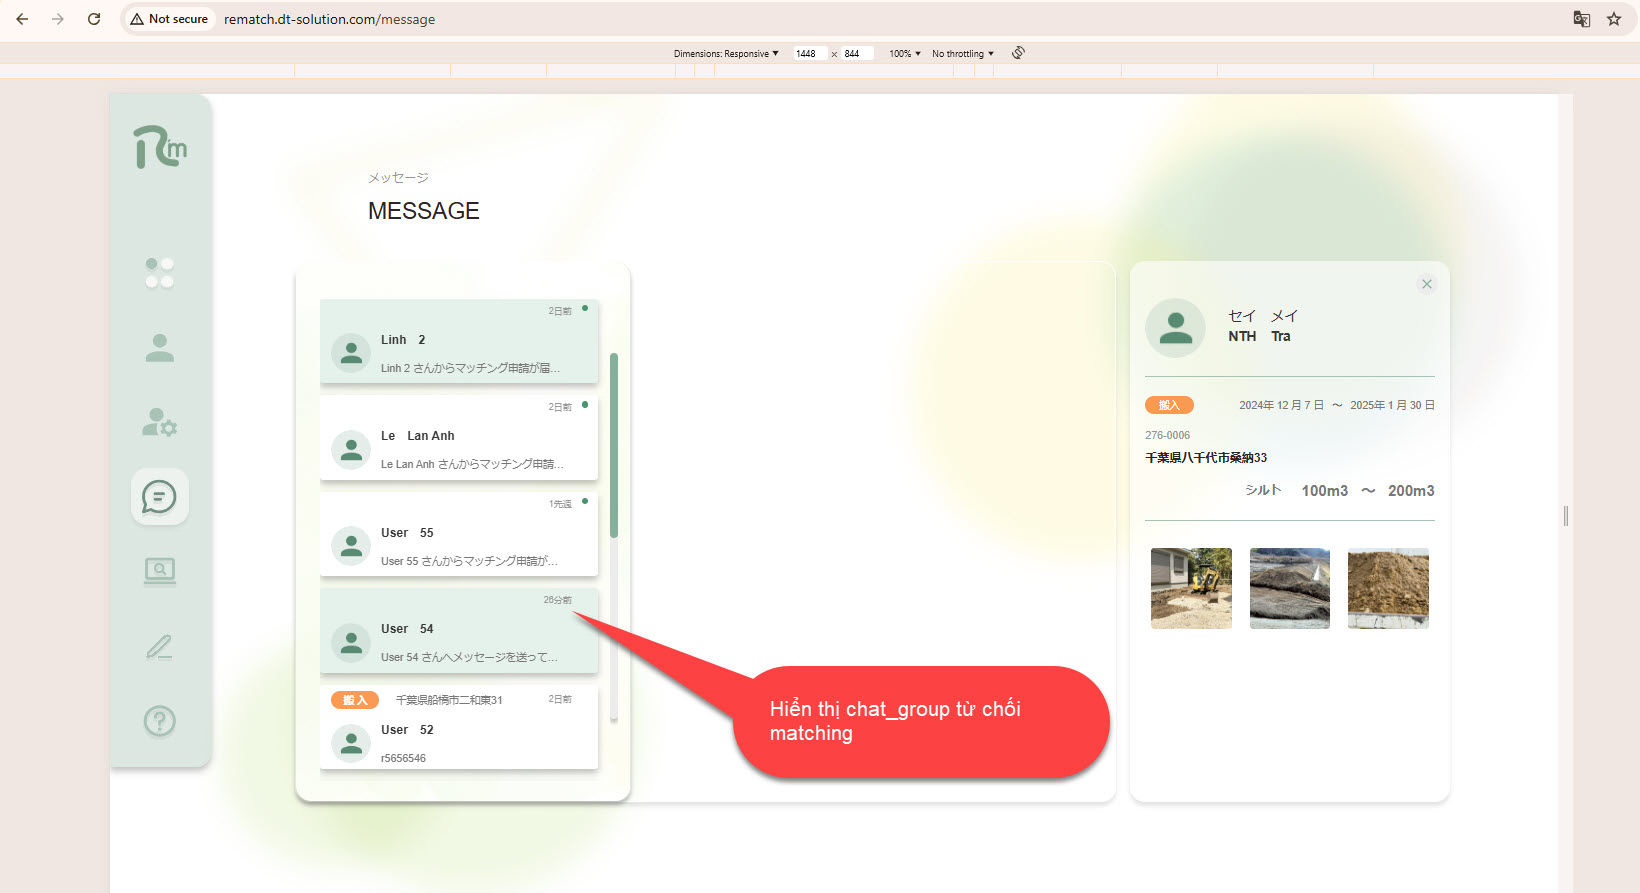Screen dimensions: 1640x893
Task: Open the Linh 2 chat conversation
Action: pyautogui.click(x=459, y=342)
